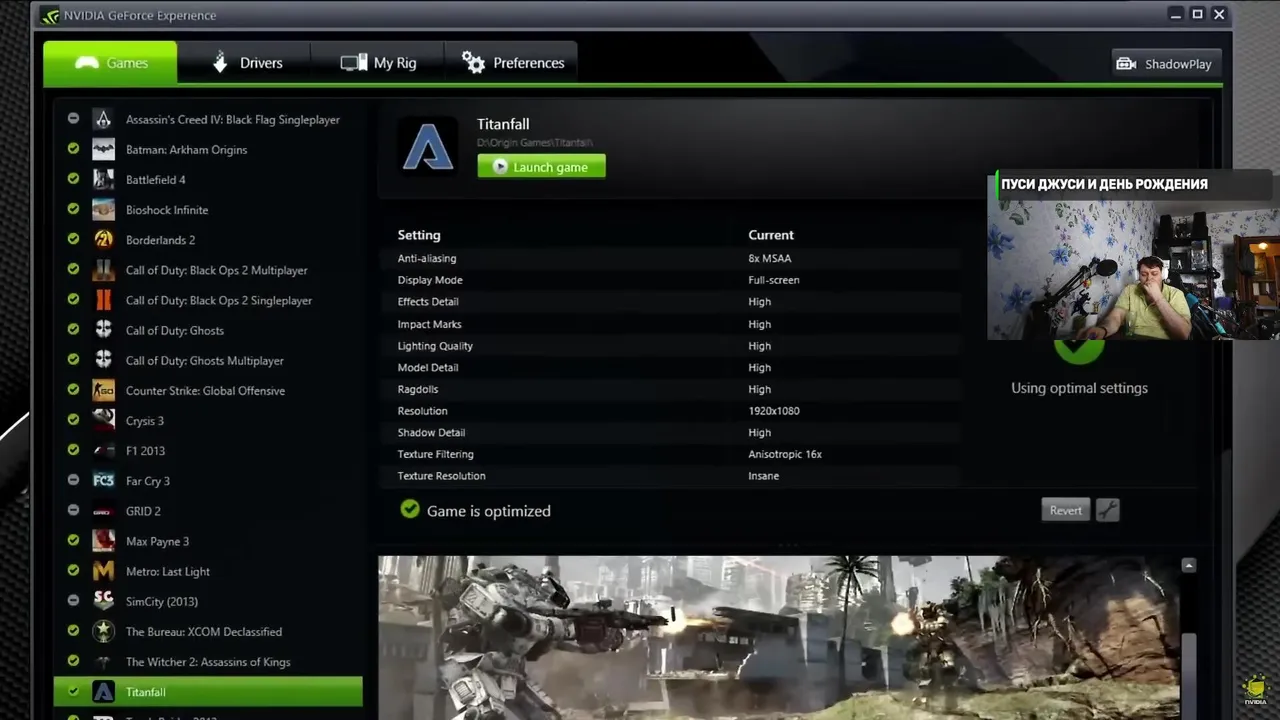Click the F1 2013 game icon
The image size is (1280, 720).
pyautogui.click(x=103, y=450)
